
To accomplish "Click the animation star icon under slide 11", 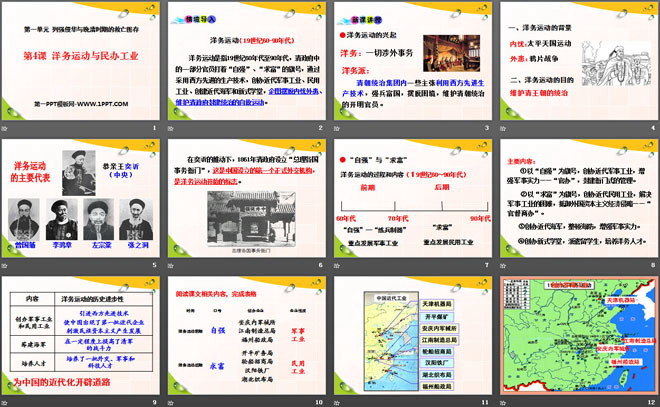I will (337, 403).
